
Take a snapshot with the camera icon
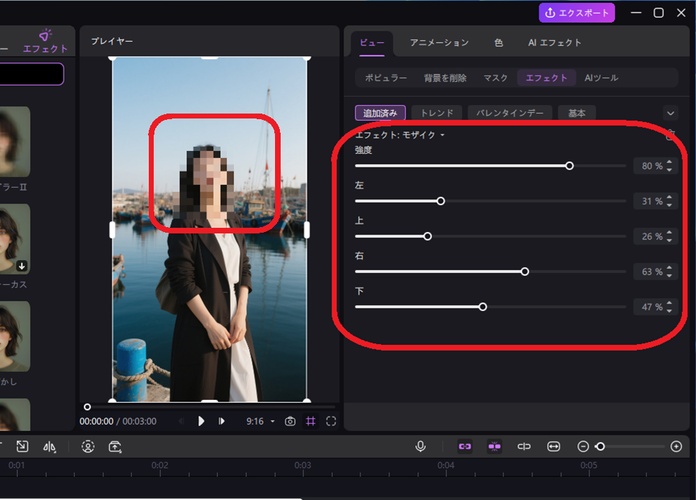[x=290, y=421]
